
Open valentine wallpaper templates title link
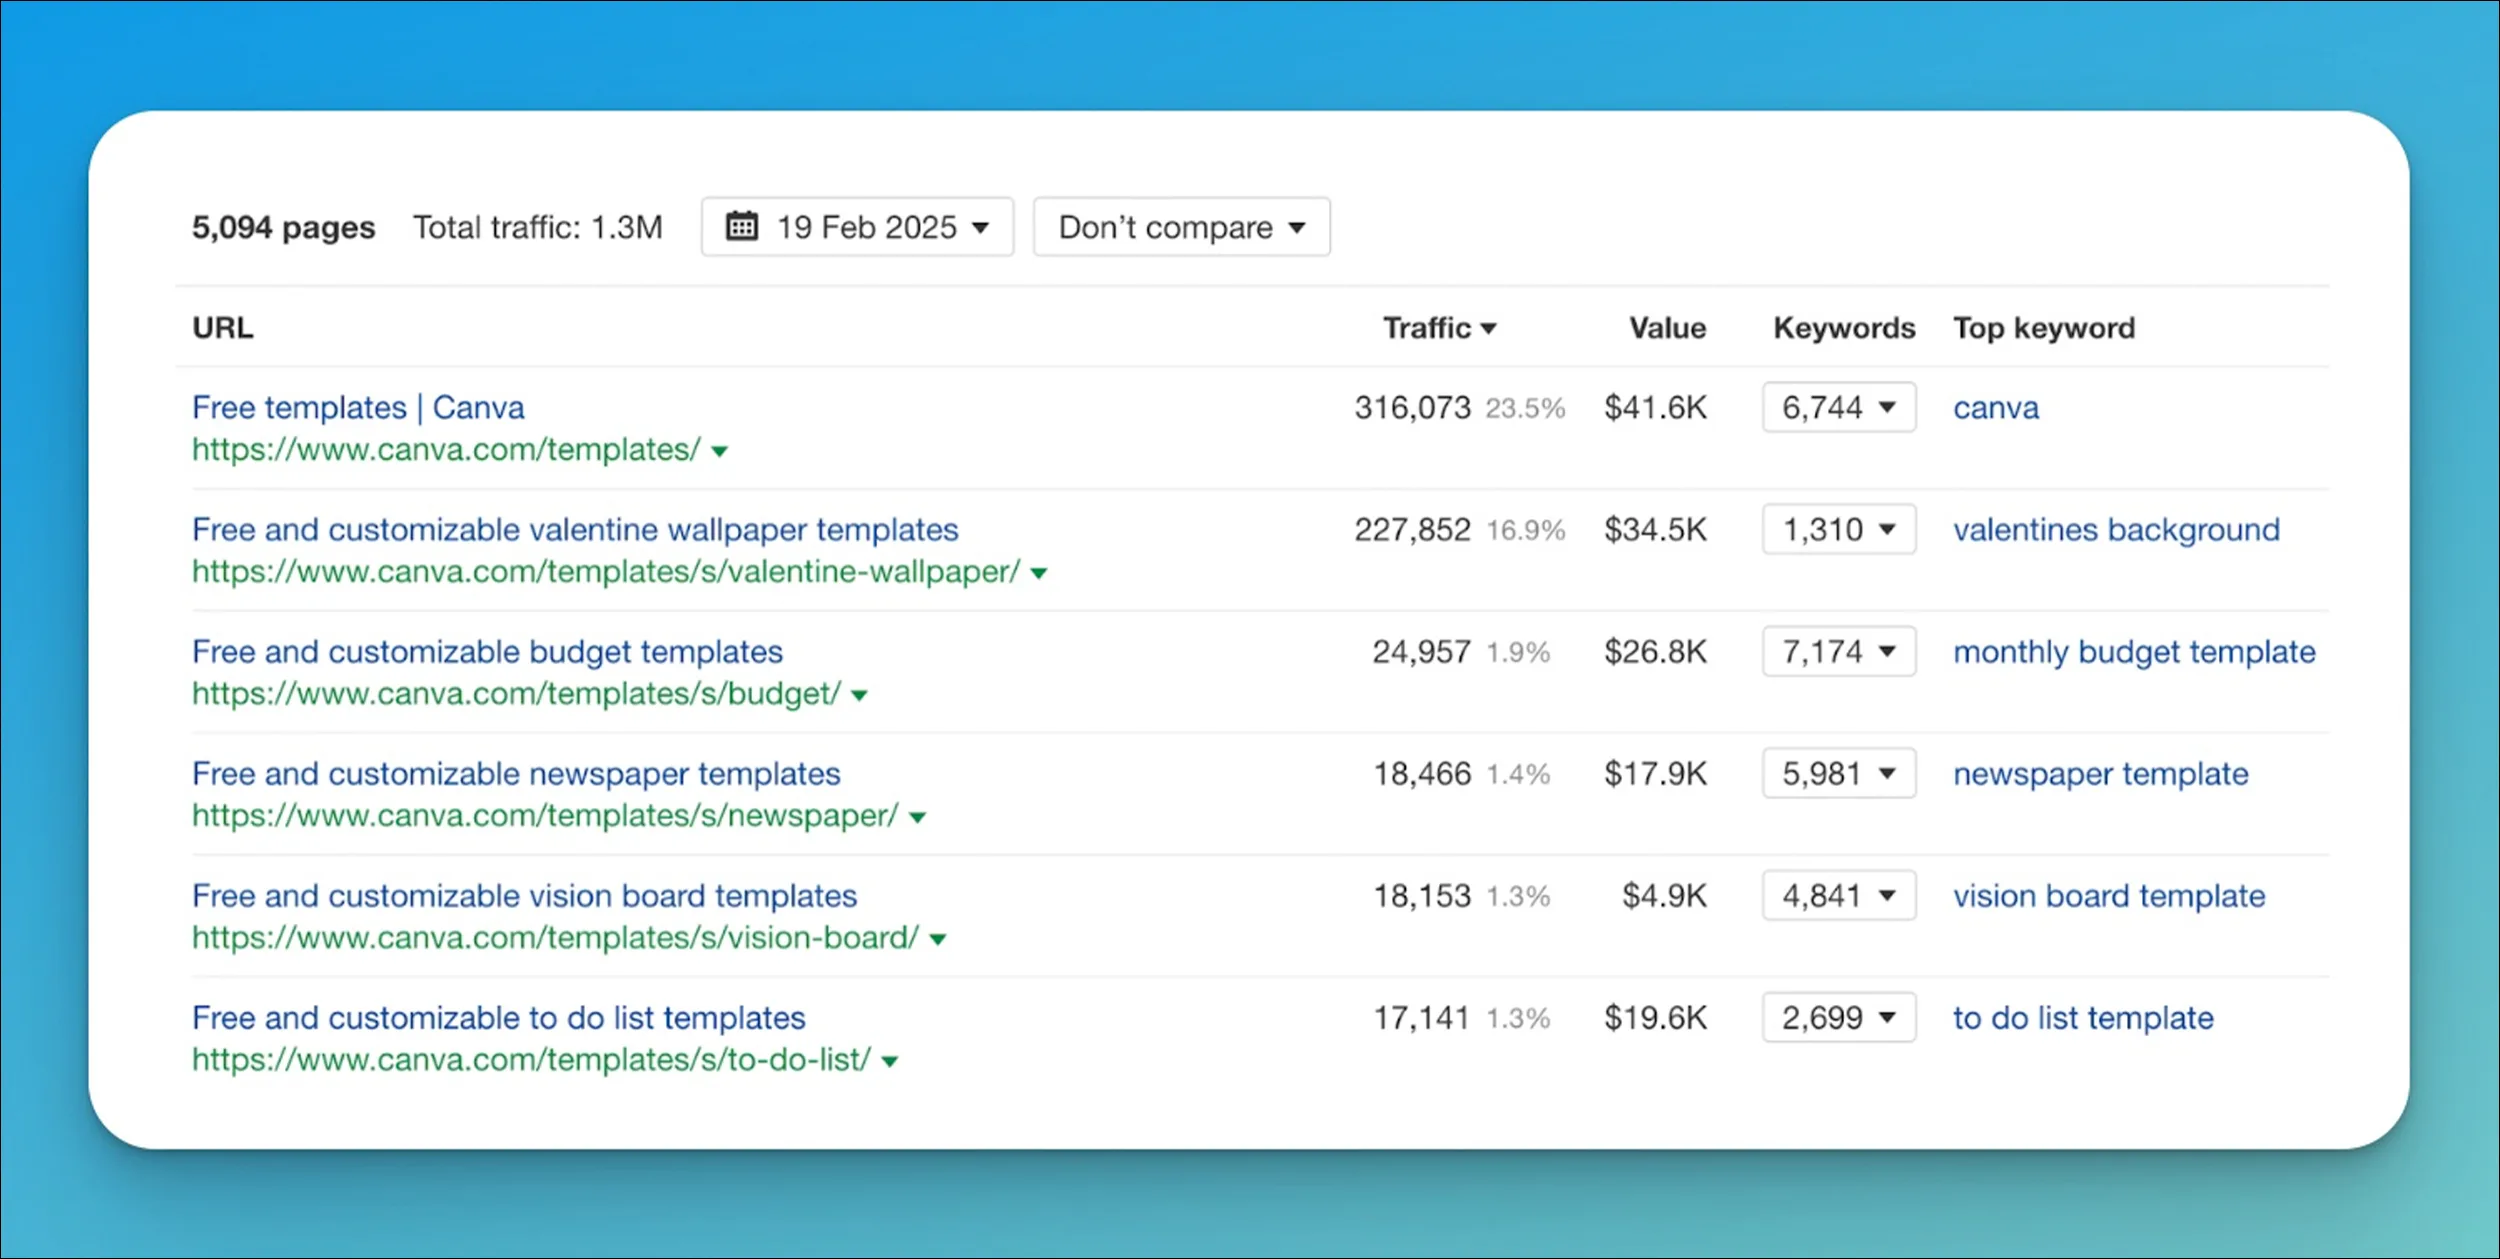(575, 529)
